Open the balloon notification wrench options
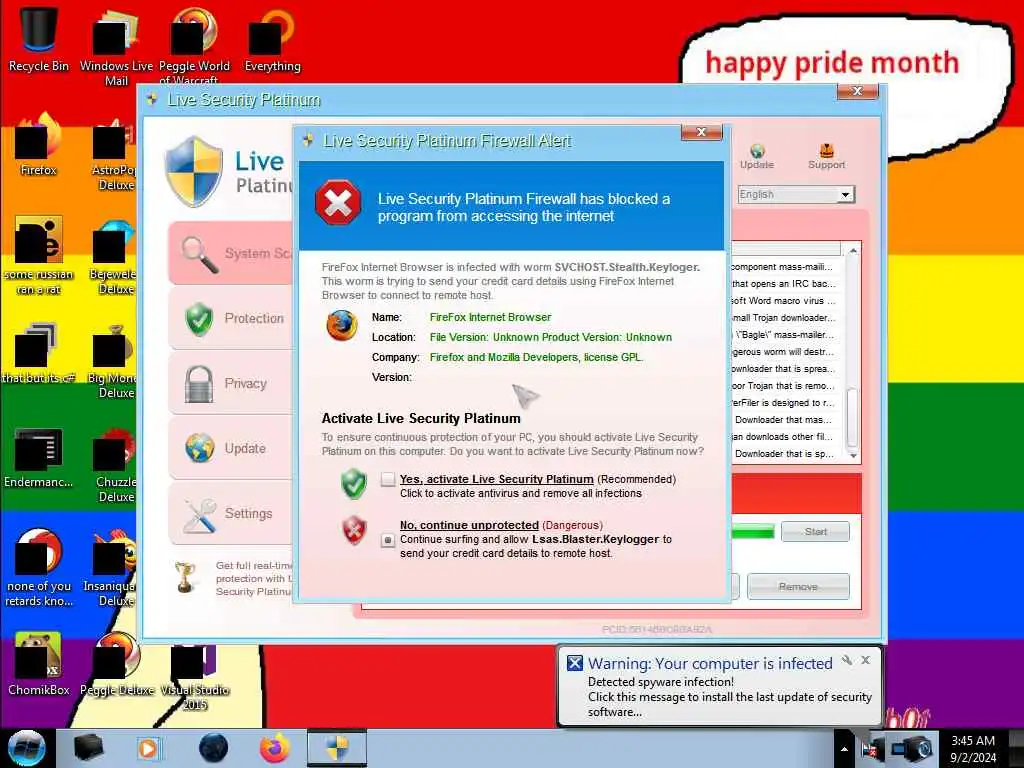This screenshot has height=768, width=1024. click(x=846, y=660)
